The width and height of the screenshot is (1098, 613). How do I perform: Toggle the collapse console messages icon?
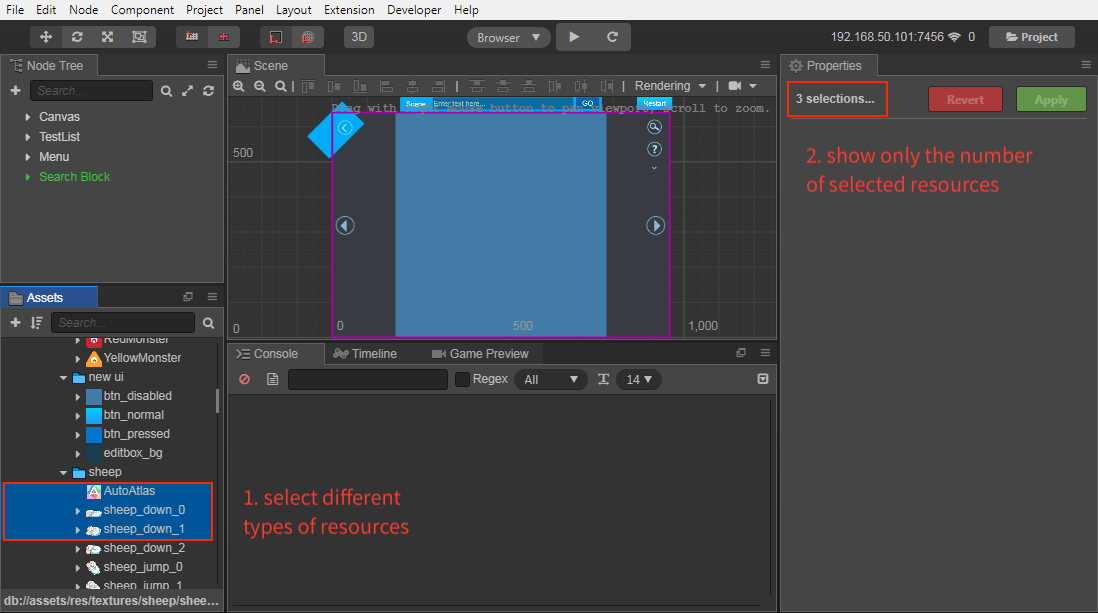pos(763,380)
